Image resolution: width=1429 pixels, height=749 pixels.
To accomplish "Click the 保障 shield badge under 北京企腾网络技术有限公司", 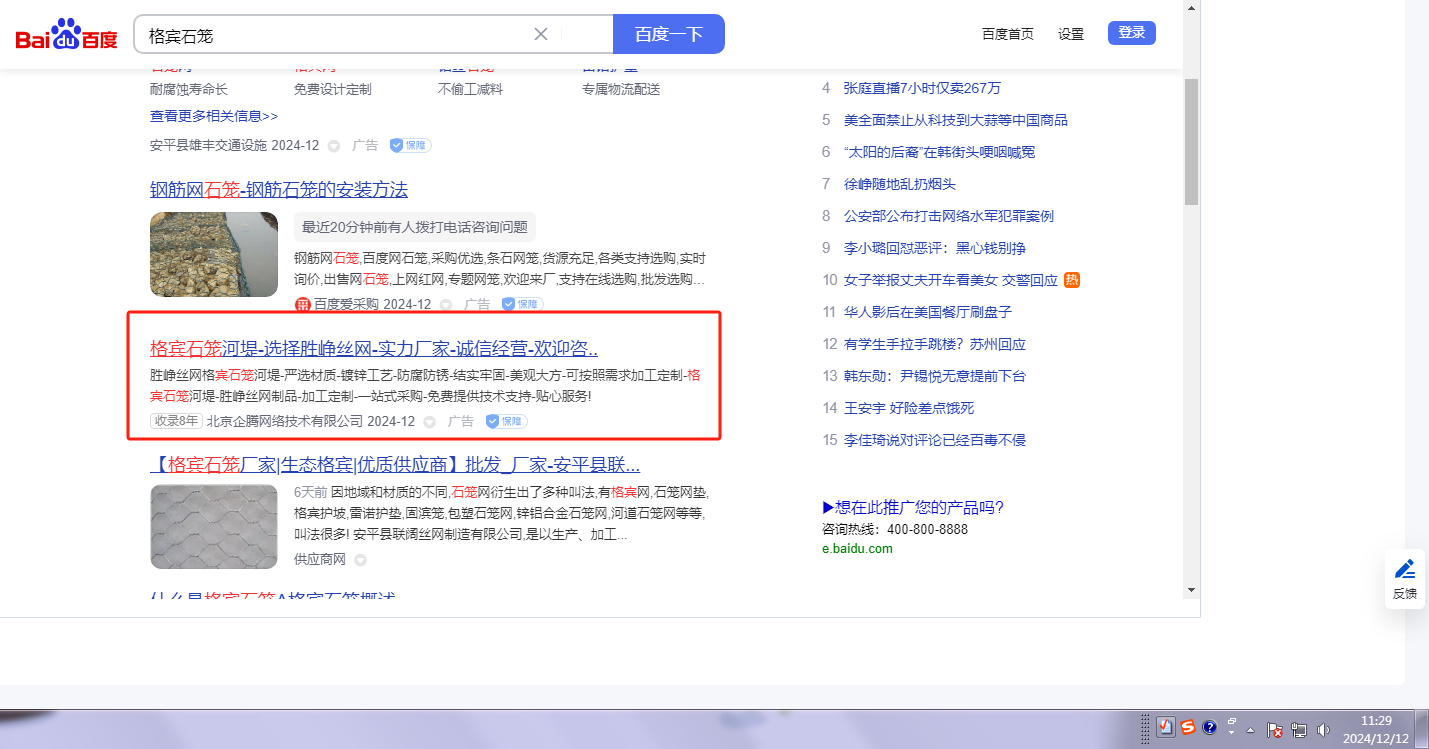I will tap(506, 422).
